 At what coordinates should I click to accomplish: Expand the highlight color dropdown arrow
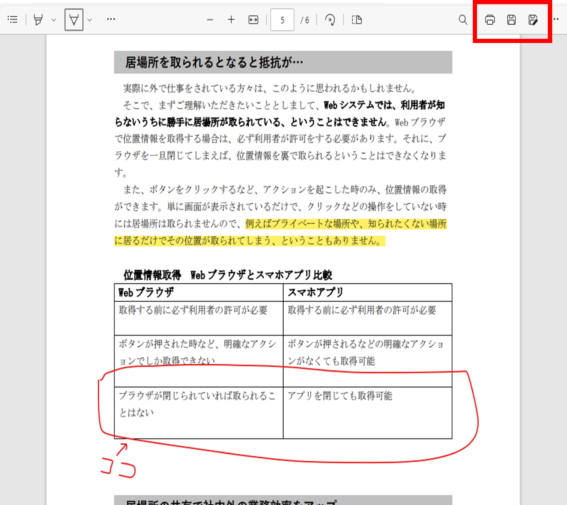tap(54, 20)
